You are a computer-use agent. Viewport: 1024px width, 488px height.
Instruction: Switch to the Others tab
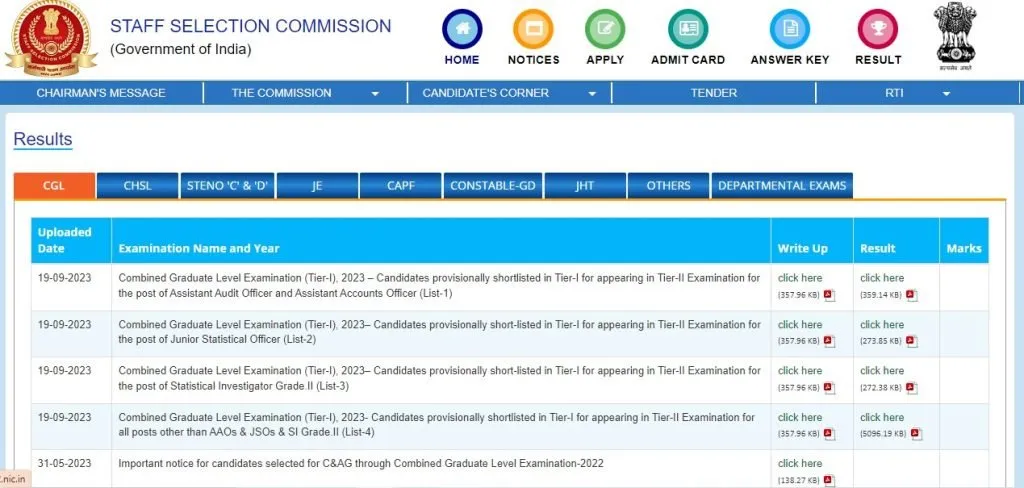point(668,186)
